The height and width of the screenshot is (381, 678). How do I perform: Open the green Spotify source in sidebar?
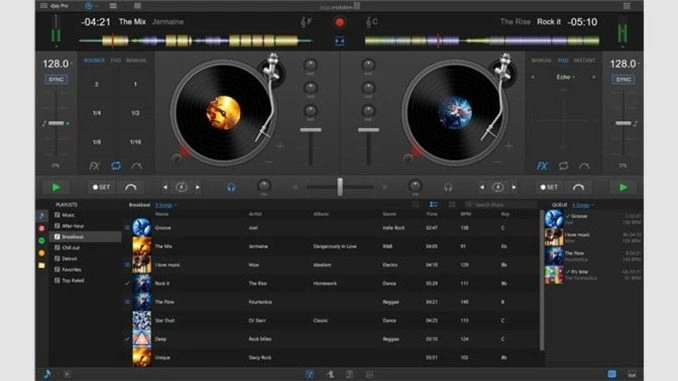(x=42, y=240)
